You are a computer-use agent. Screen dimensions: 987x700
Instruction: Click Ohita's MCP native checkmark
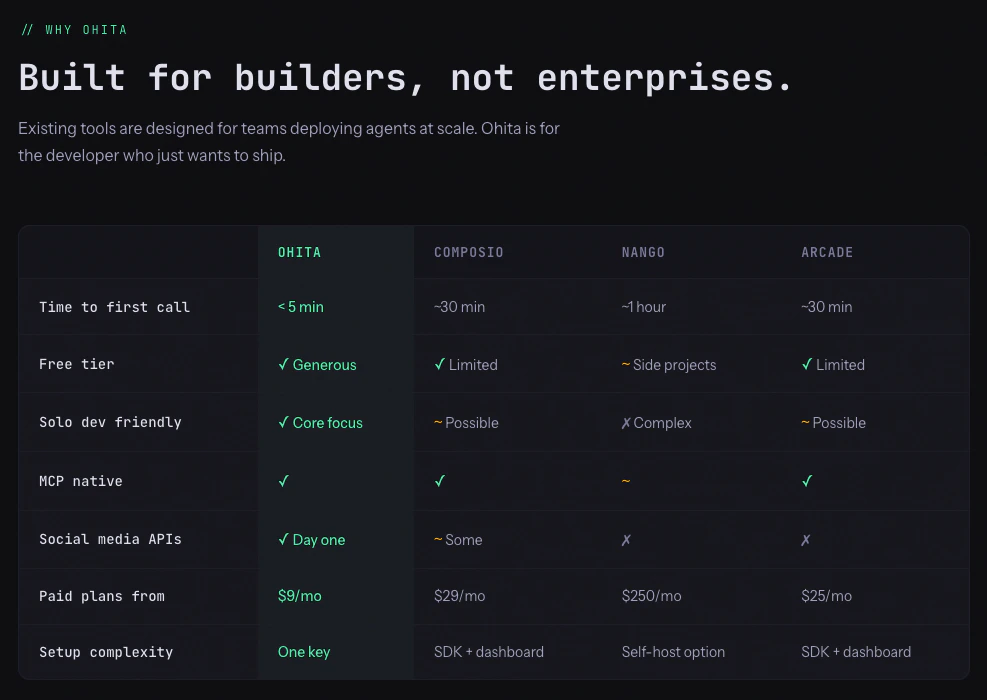coord(283,481)
